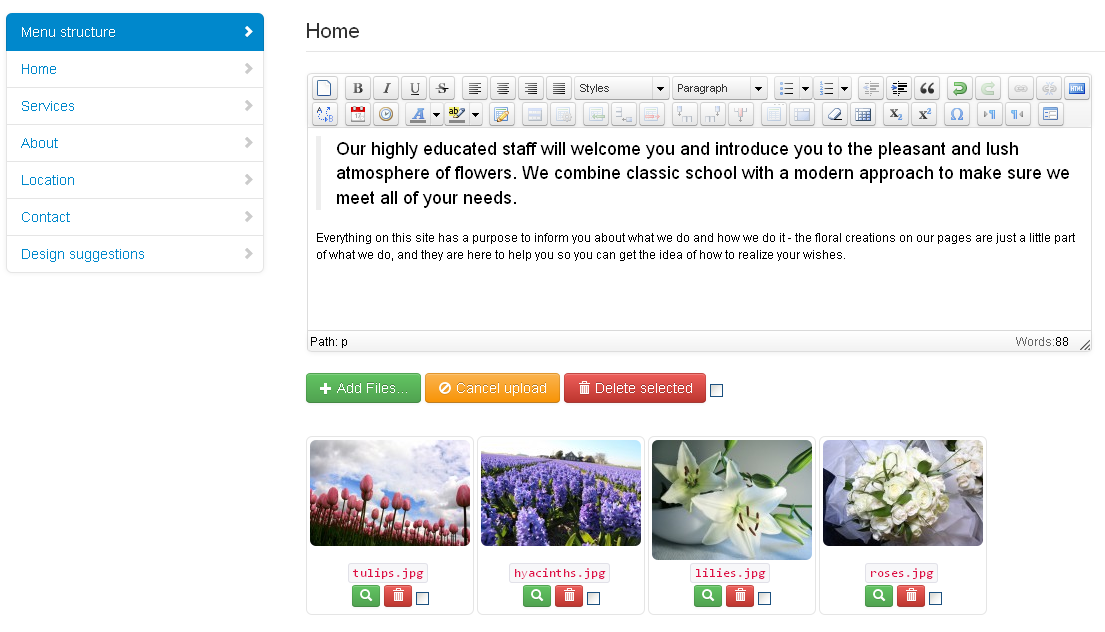Open the Services menu item
Viewport: 1105px width, 632px height.
48,106
